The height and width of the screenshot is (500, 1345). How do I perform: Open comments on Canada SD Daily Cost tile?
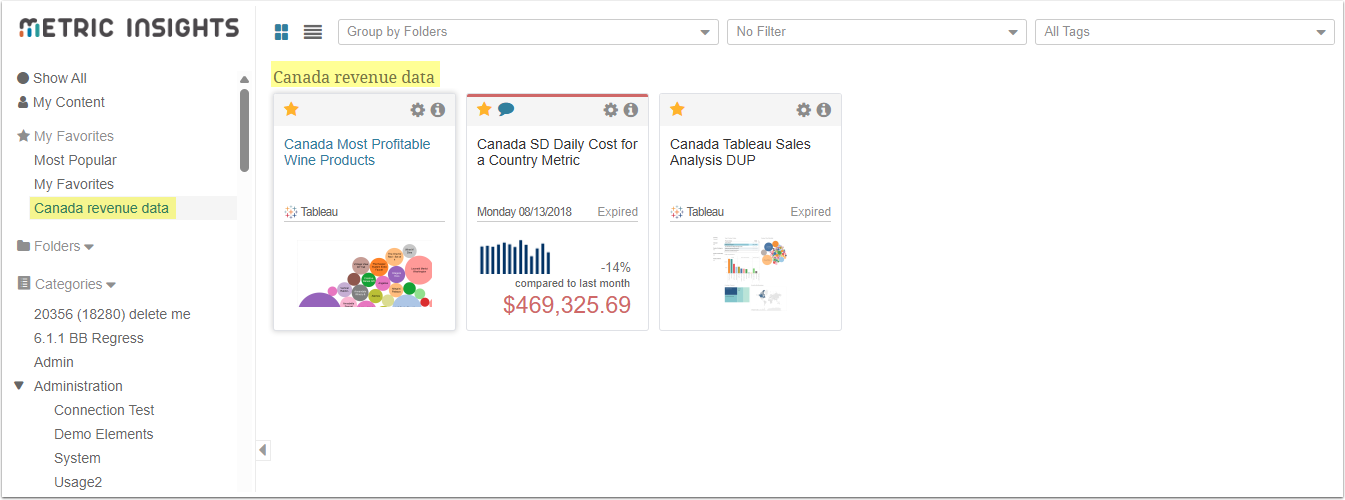(x=506, y=109)
